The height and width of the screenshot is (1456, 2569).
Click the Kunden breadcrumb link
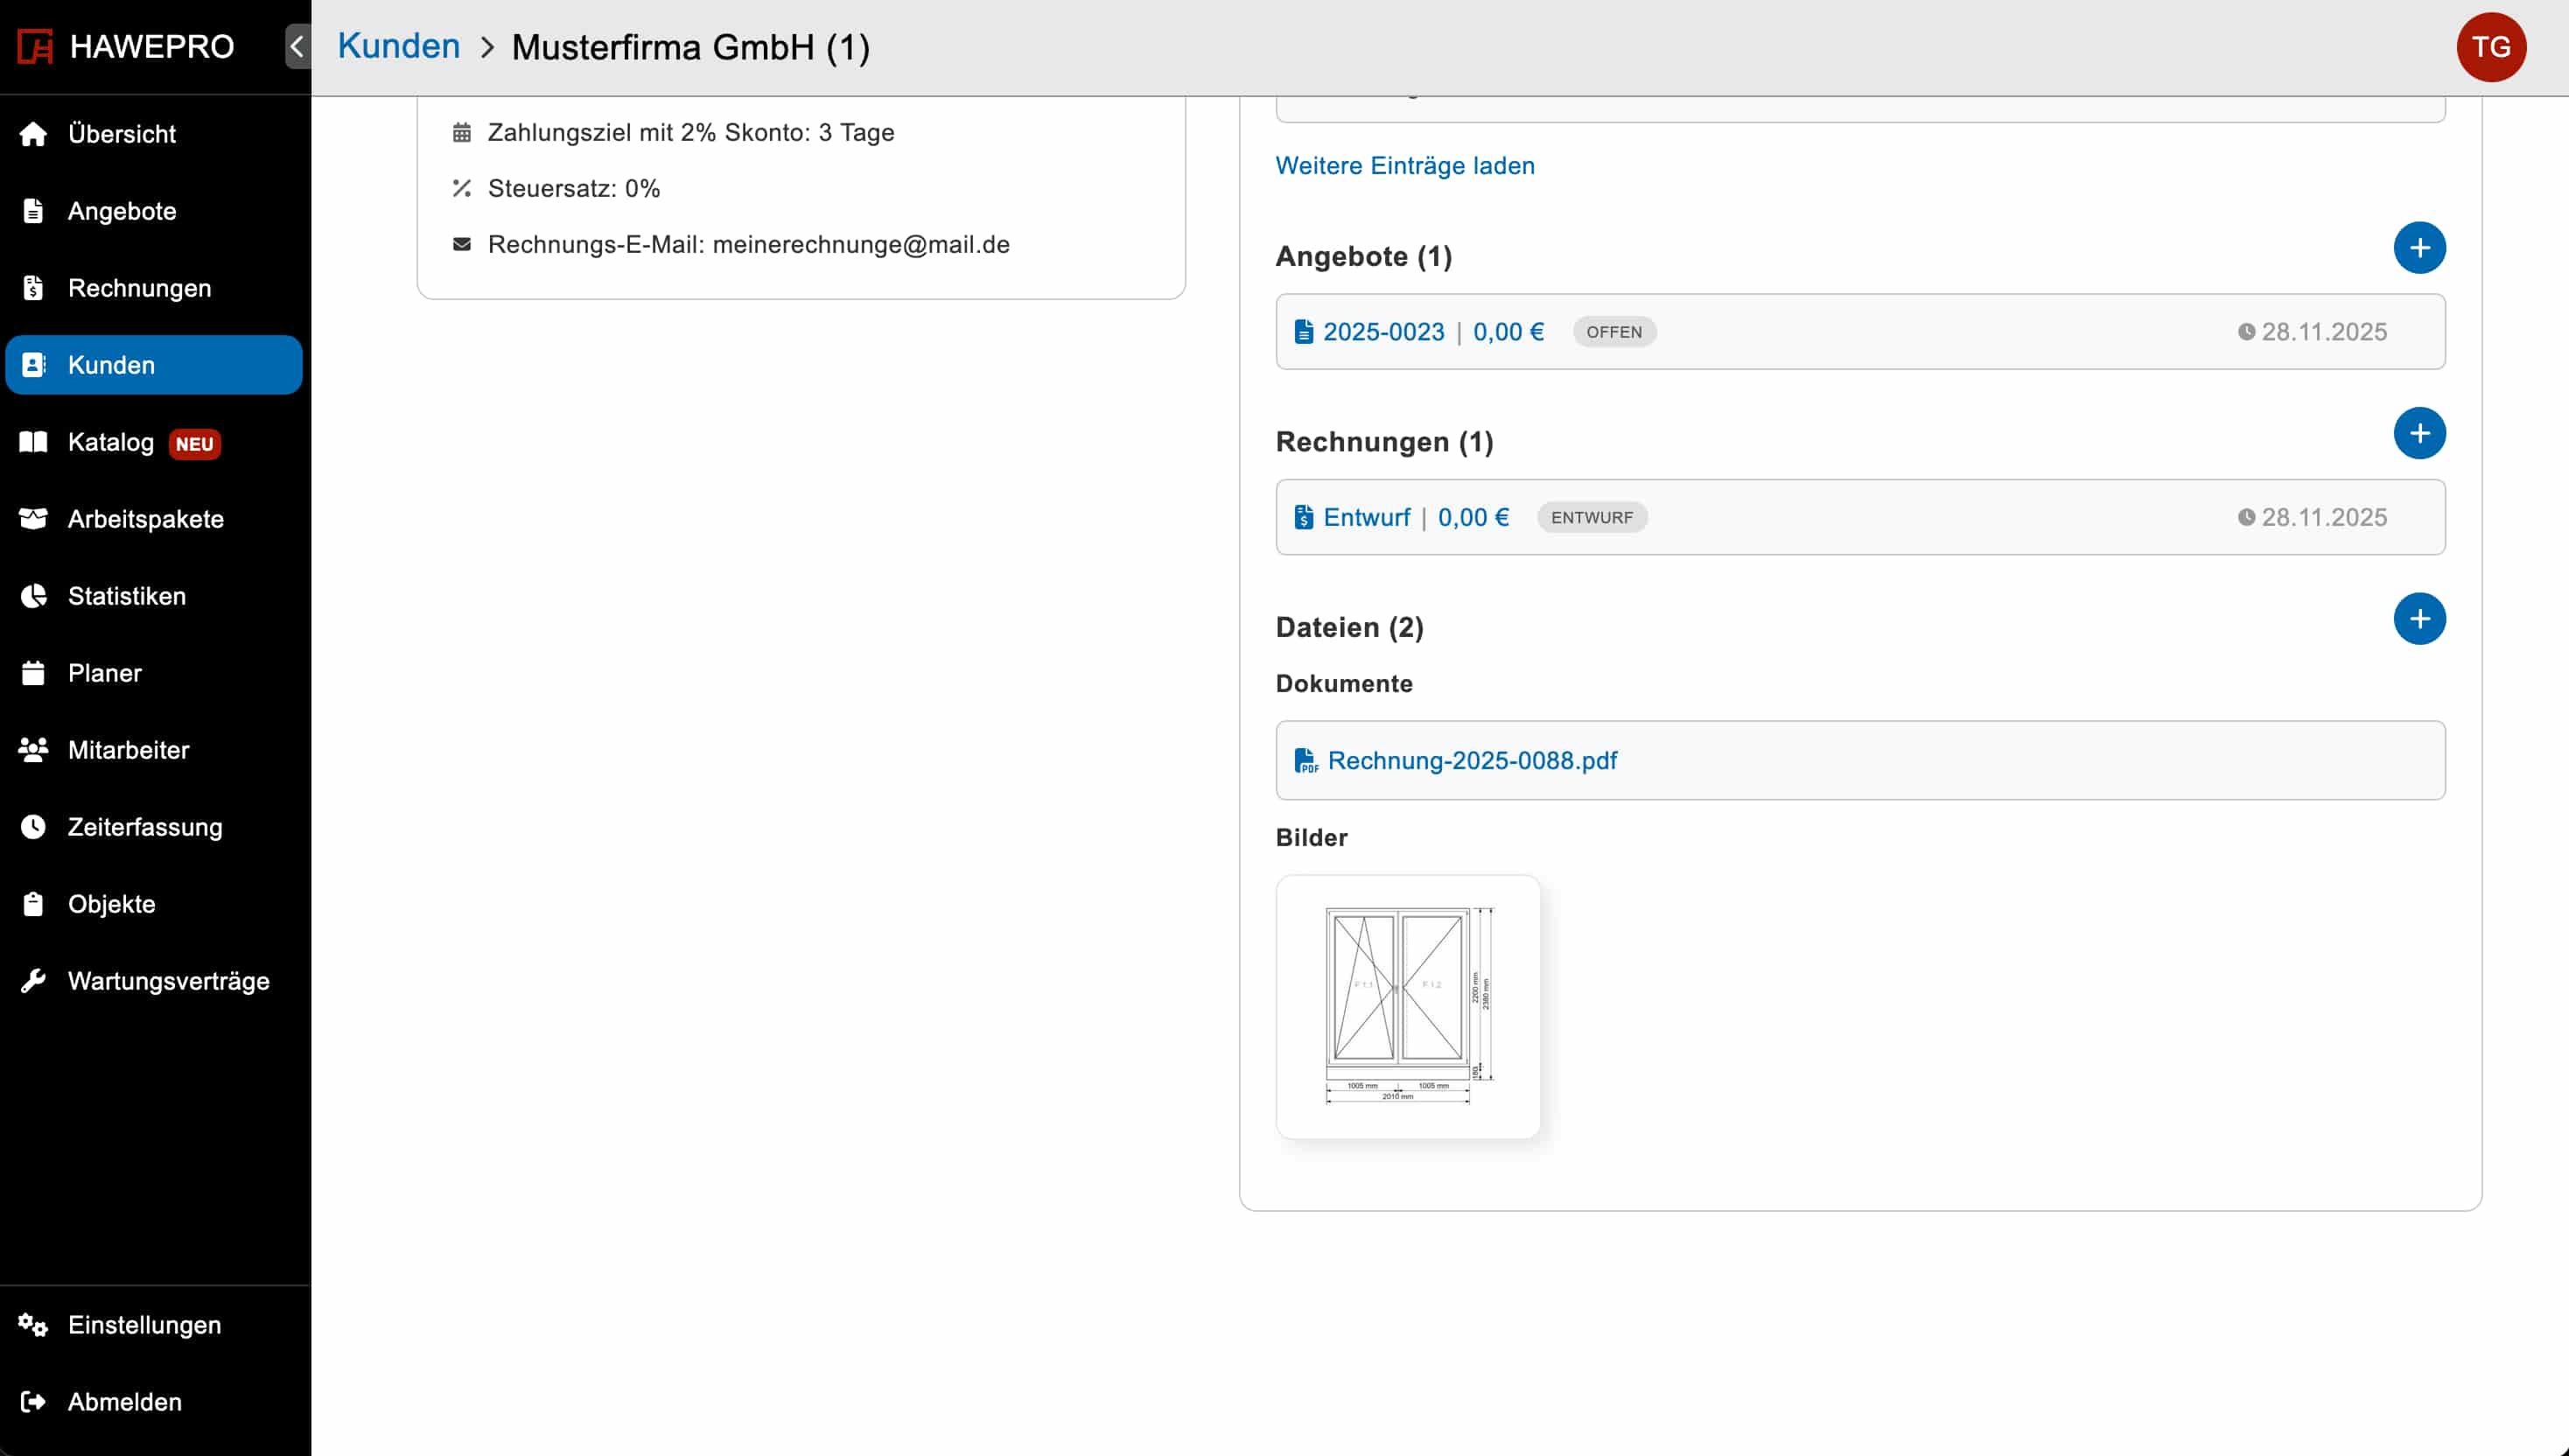pos(398,46)
